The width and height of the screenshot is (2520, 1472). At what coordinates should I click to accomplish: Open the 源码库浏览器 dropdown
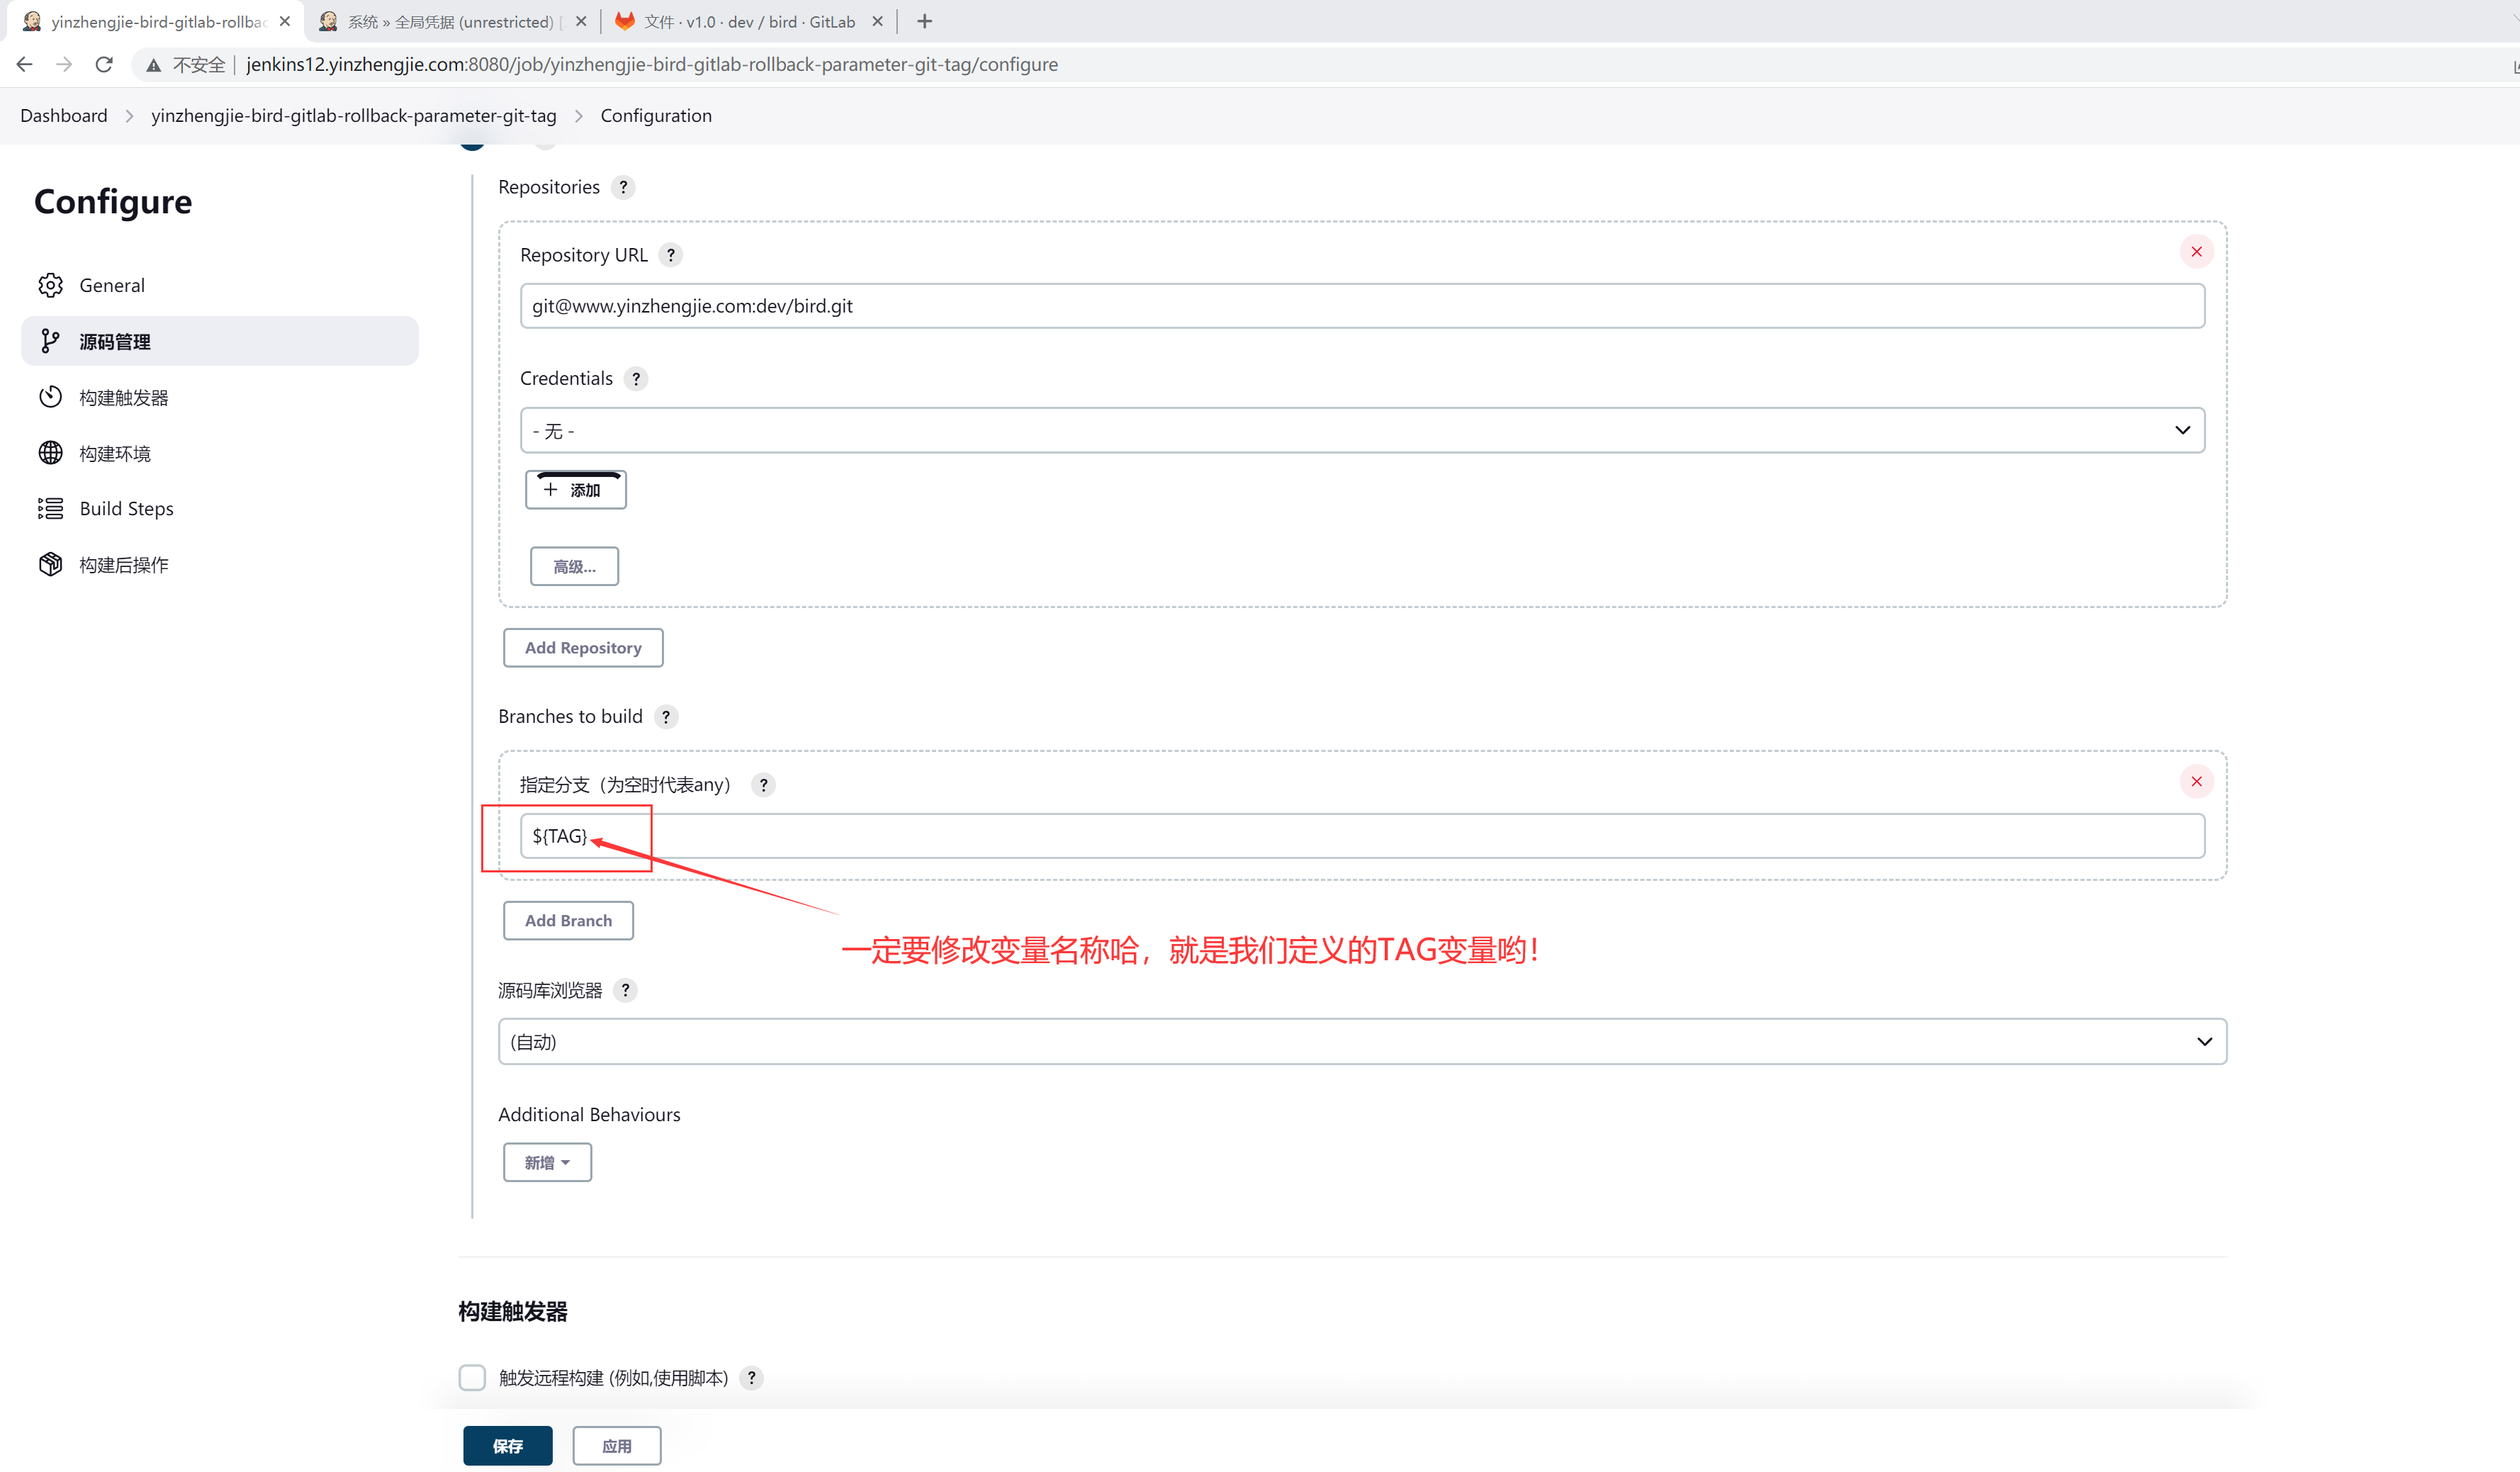[x=1361, y=1041]
